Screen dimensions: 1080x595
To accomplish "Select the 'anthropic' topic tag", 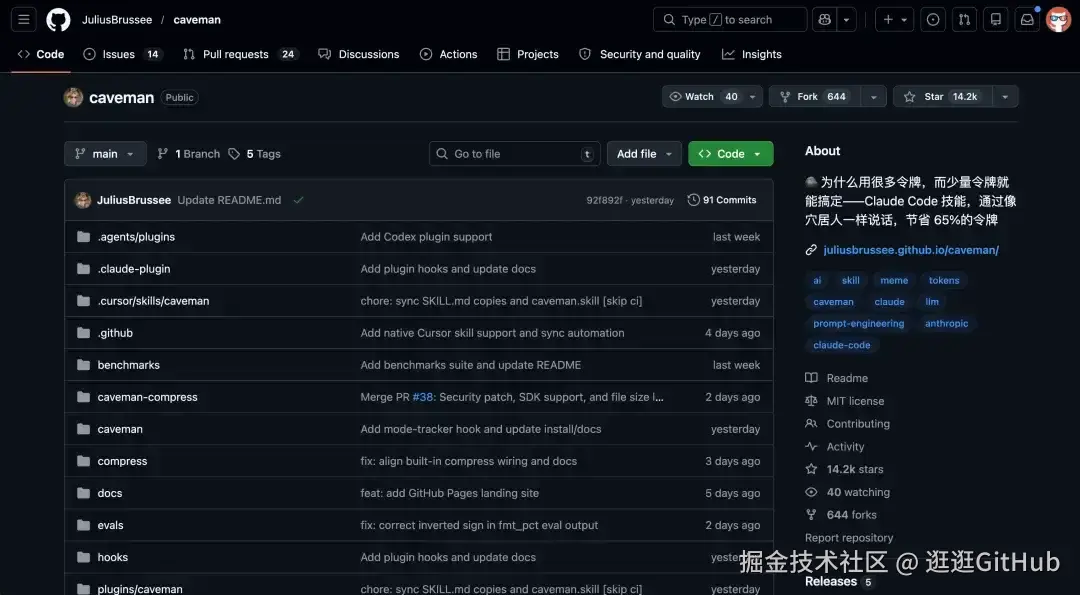I will [x=946, y=324].
